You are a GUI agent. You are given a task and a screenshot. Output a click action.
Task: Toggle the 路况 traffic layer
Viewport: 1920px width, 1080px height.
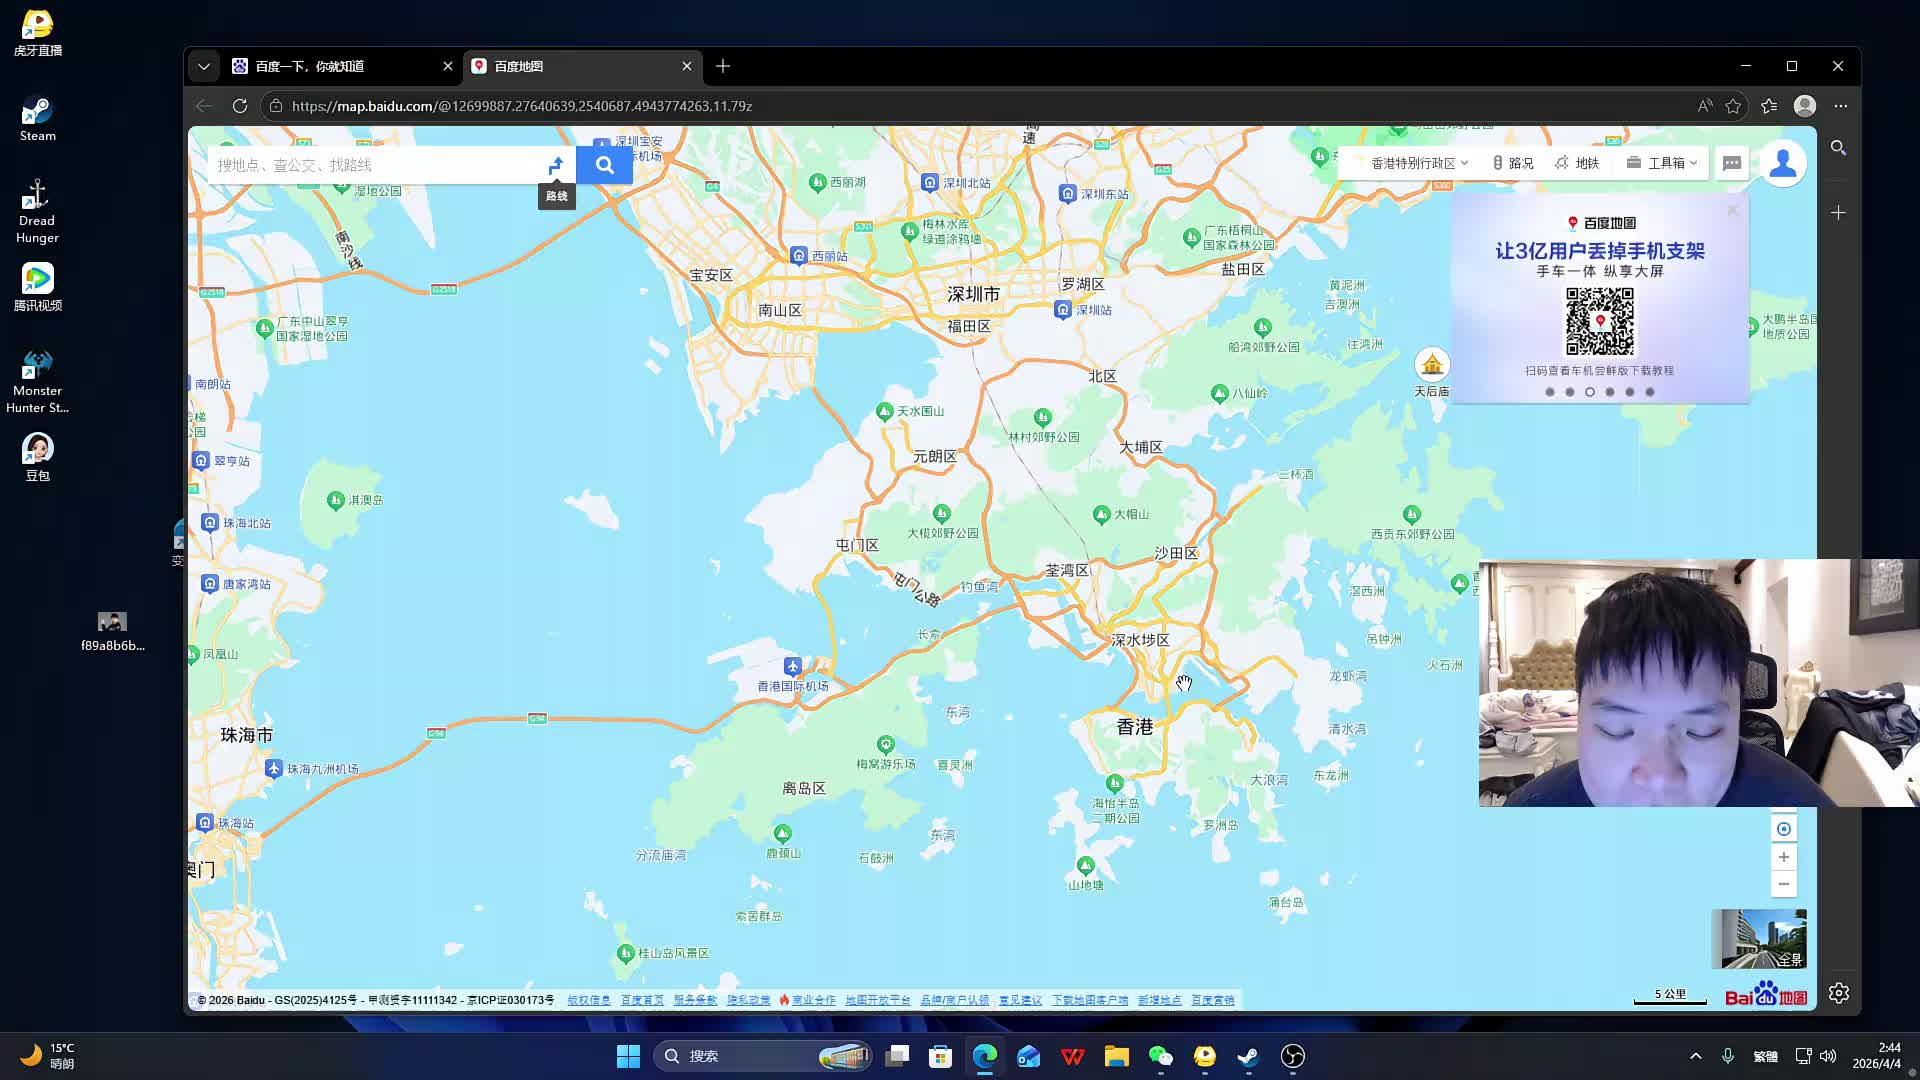(x=1512, y=163)
